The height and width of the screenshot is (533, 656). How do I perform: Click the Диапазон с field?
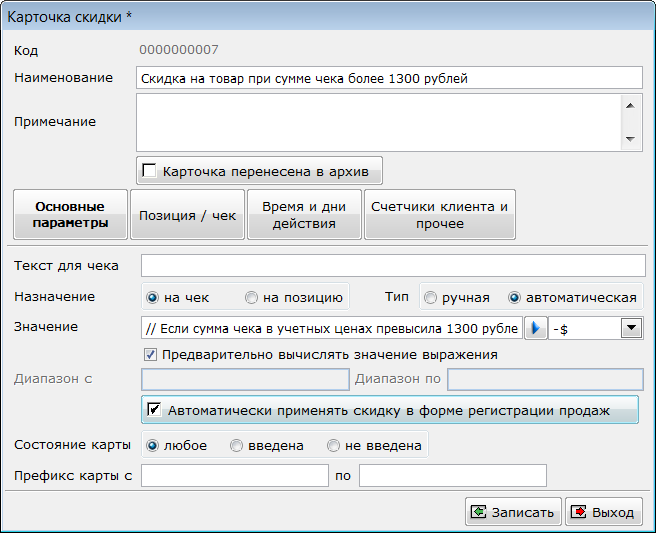[x=245, y=379]
